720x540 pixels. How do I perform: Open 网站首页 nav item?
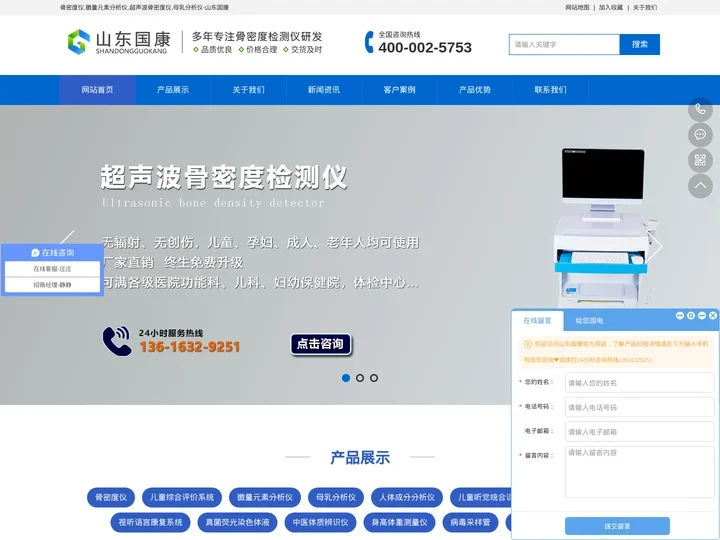97,90
